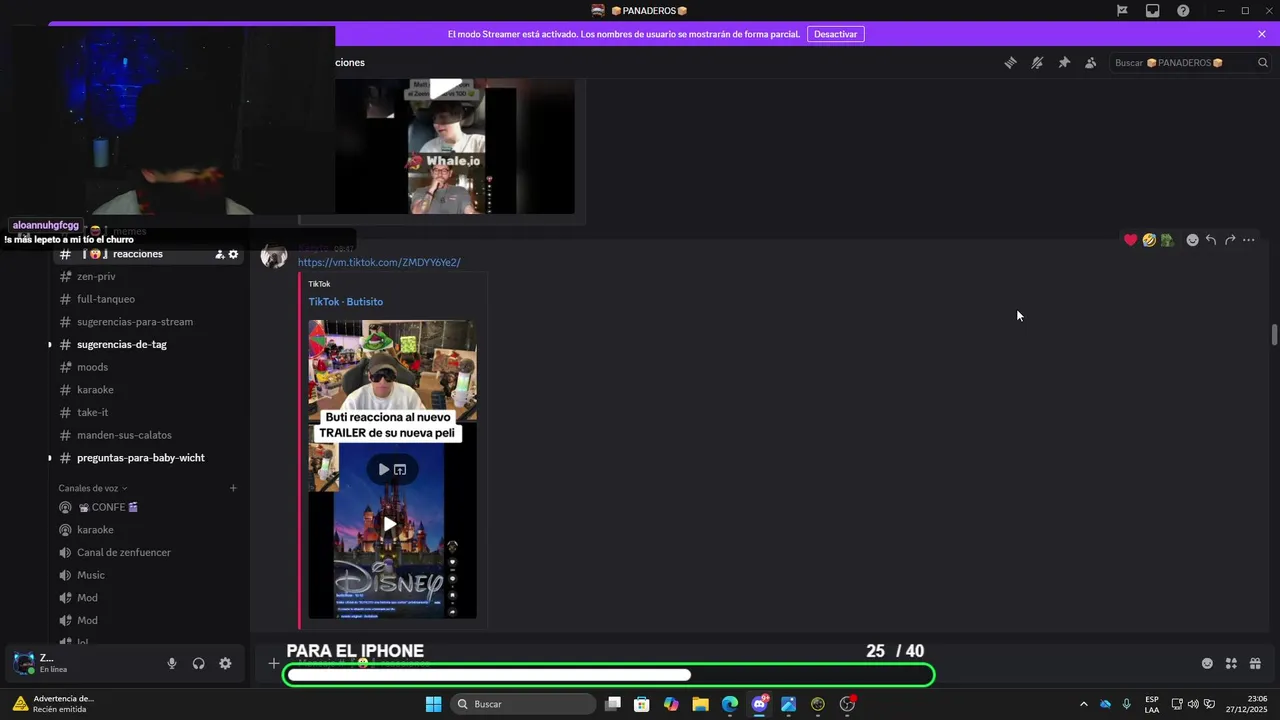Open the apps launcher icon in message box
Image resolution: width=1280 pixels, height=720 pixels.
pyautogui.click(x=1231, y=663)
